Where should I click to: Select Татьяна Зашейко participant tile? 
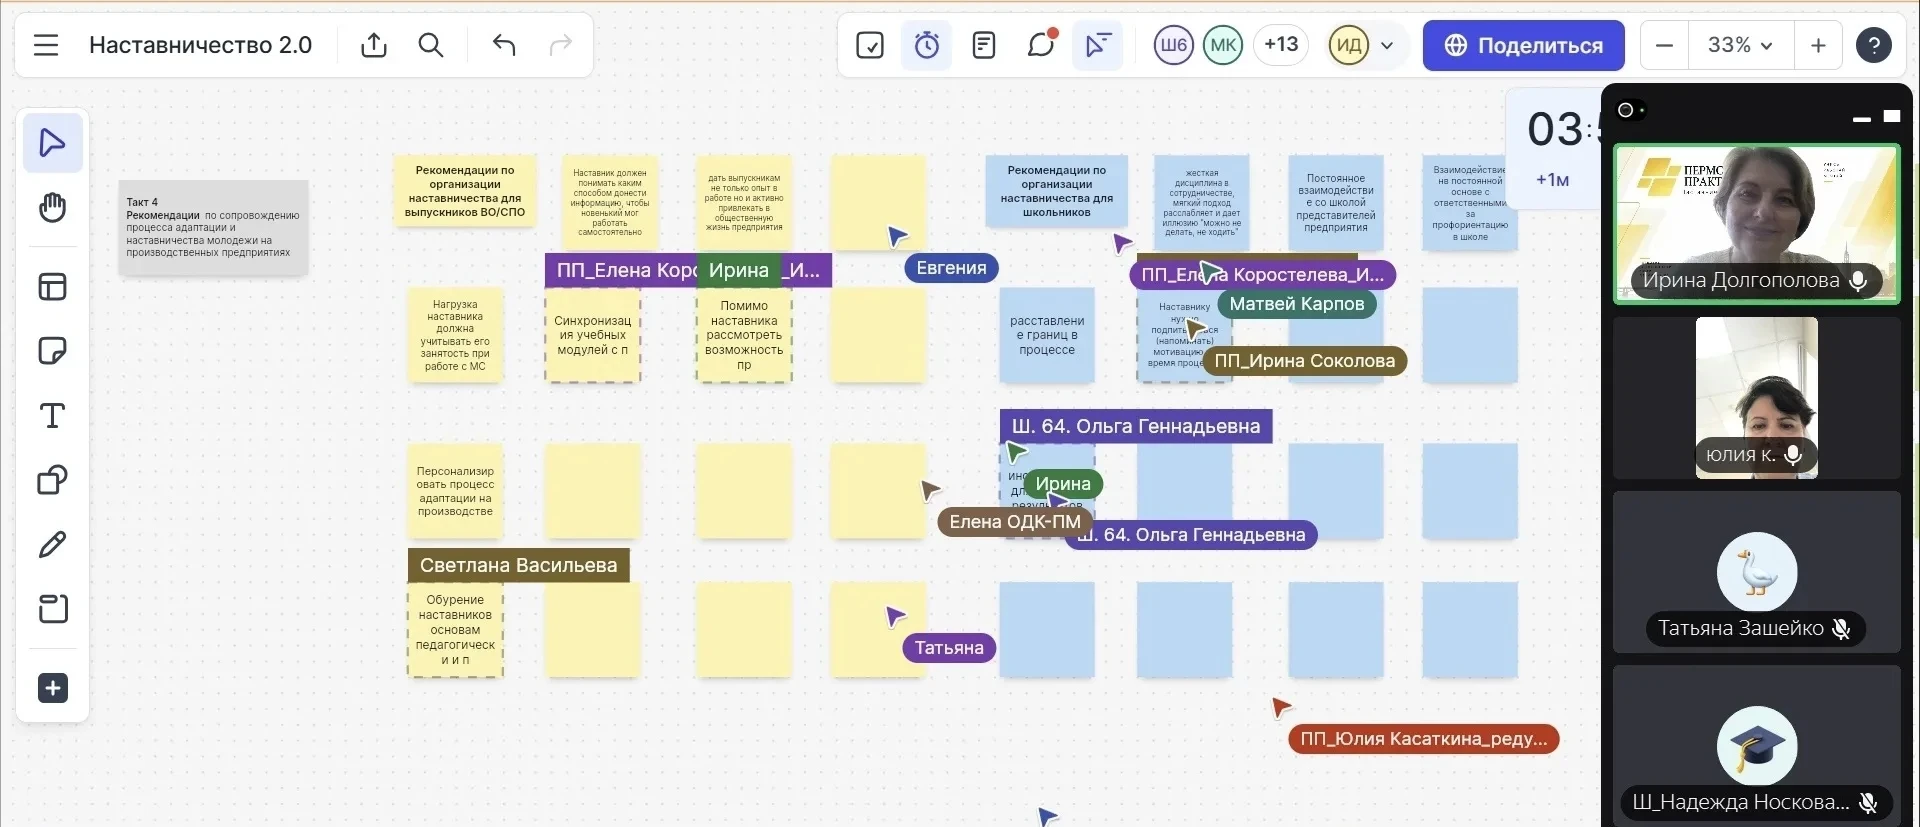1757,572
